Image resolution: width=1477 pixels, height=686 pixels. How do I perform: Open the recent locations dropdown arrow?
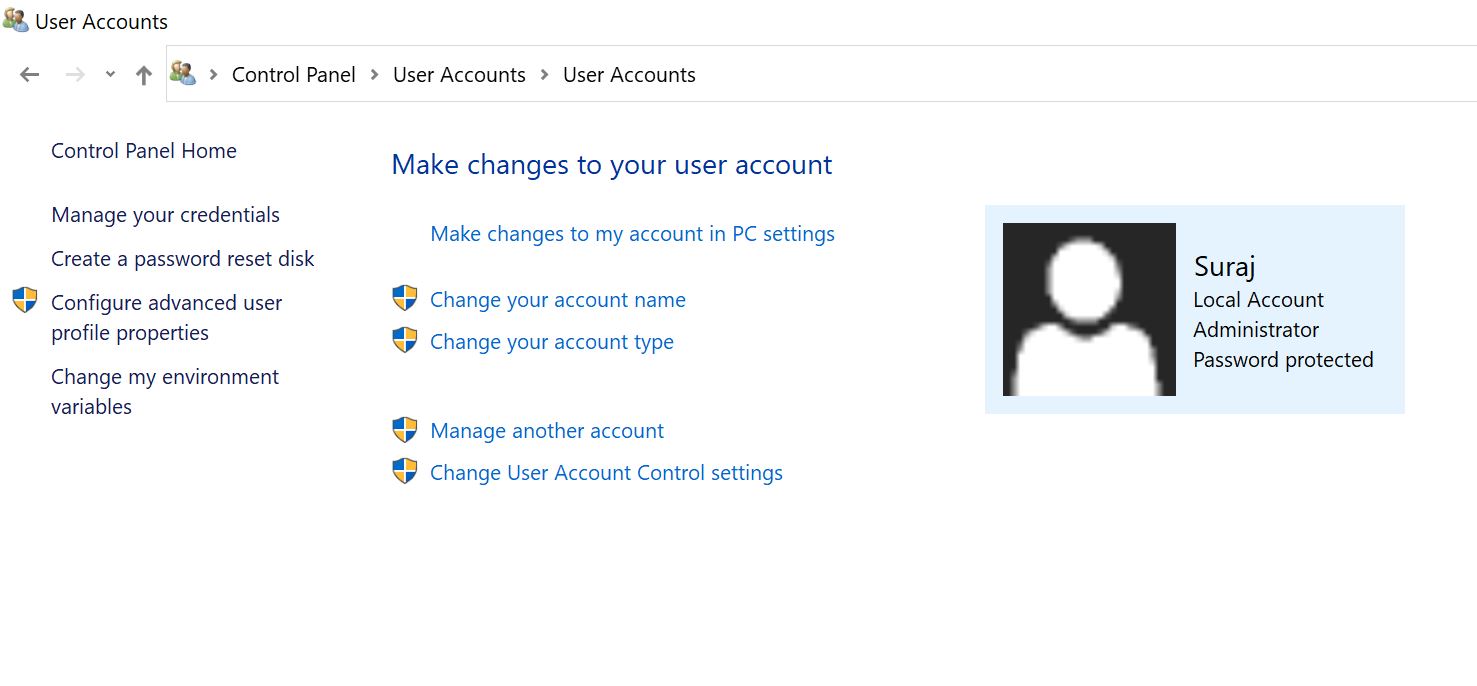pos(111,75)
